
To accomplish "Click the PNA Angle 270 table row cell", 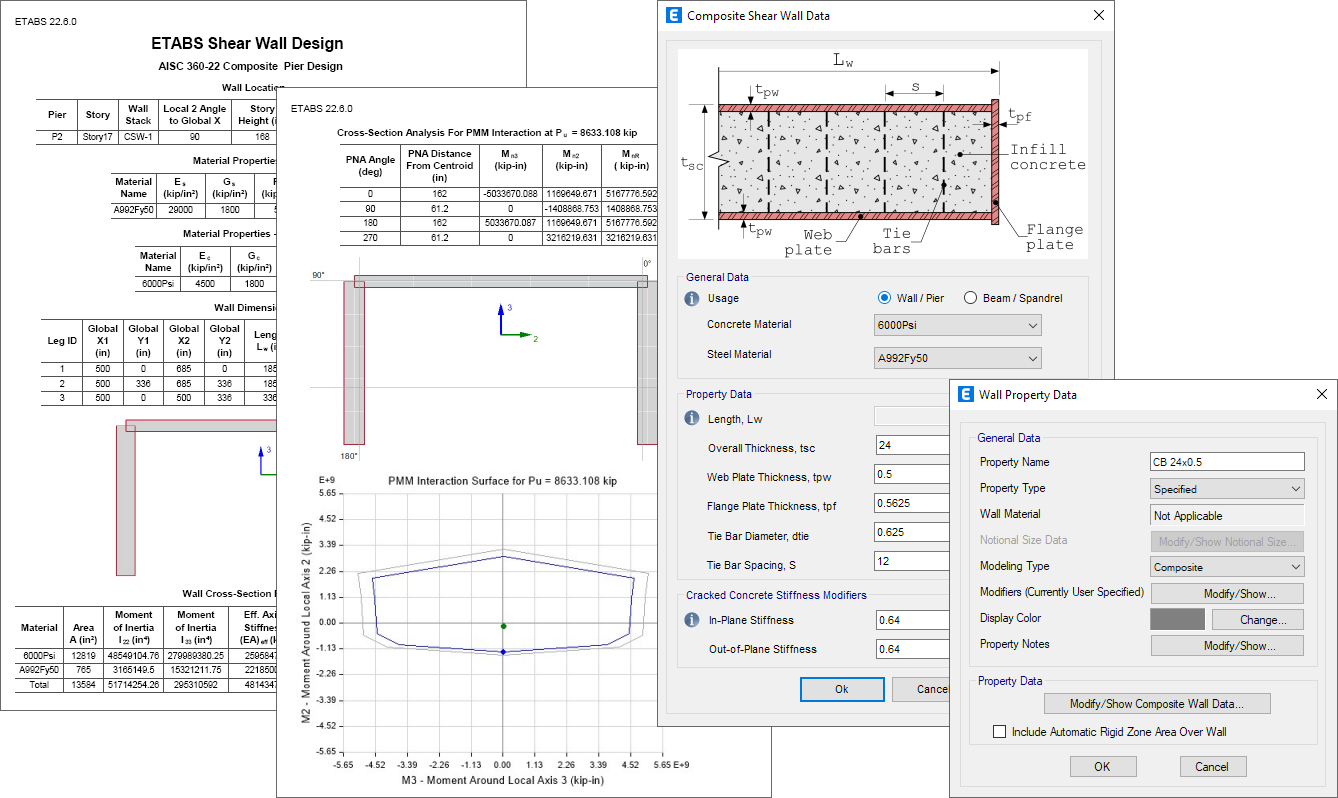I will [369, 238].
